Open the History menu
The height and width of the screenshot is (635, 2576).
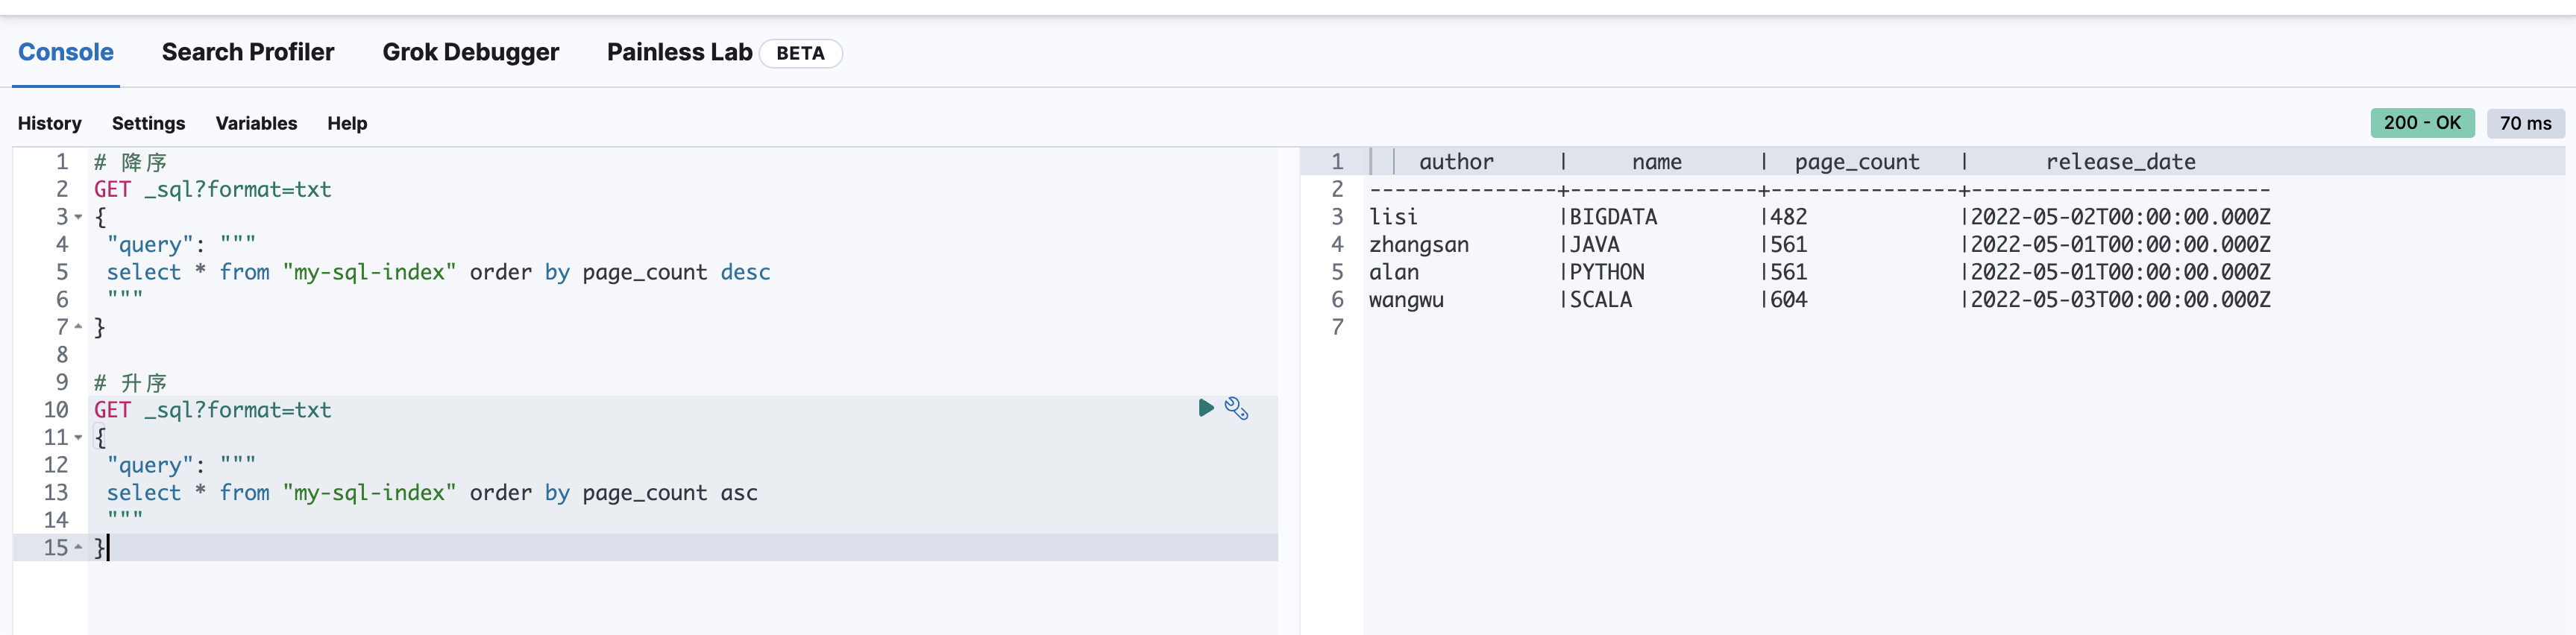pyautogui.click(x=50, y=123)
